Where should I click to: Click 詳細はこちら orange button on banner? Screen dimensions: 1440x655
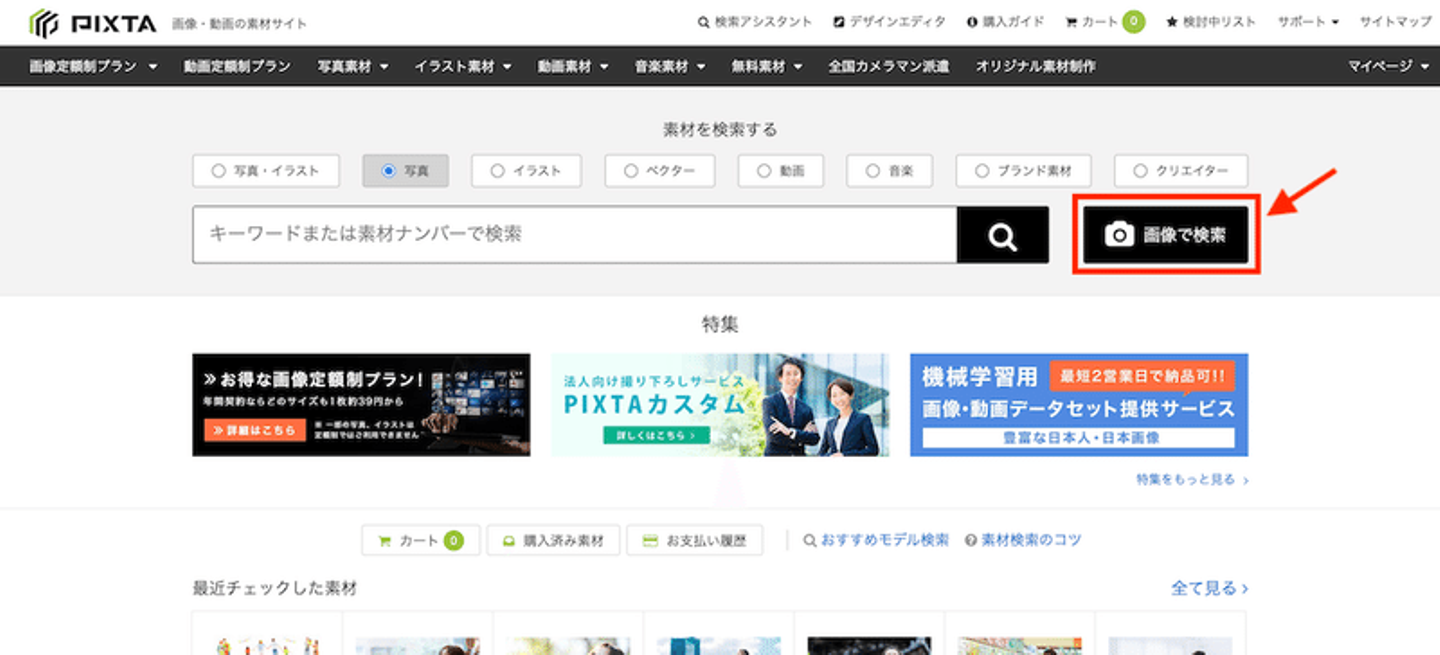point(255,430)
